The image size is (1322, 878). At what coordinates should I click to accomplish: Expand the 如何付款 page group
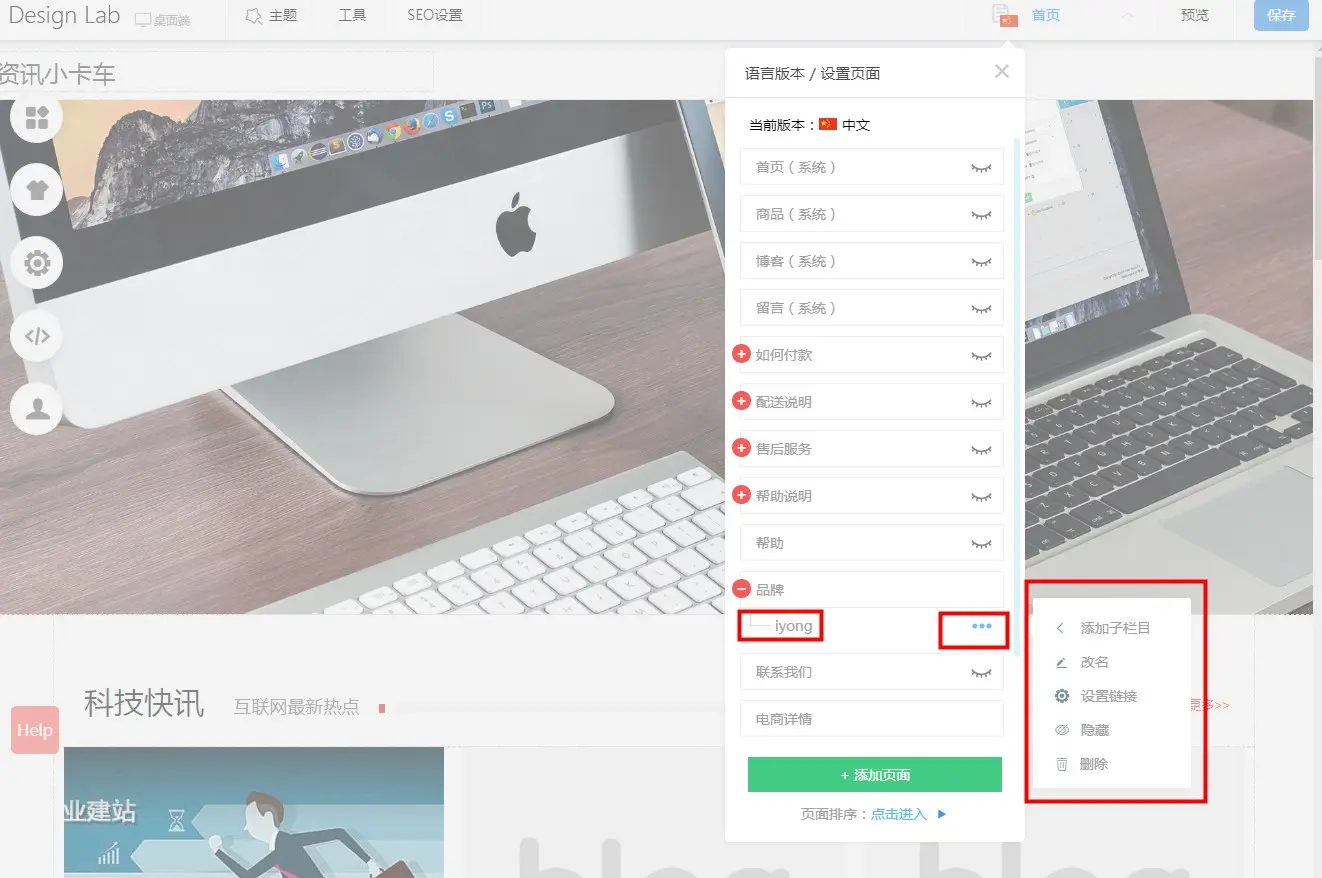742,354
